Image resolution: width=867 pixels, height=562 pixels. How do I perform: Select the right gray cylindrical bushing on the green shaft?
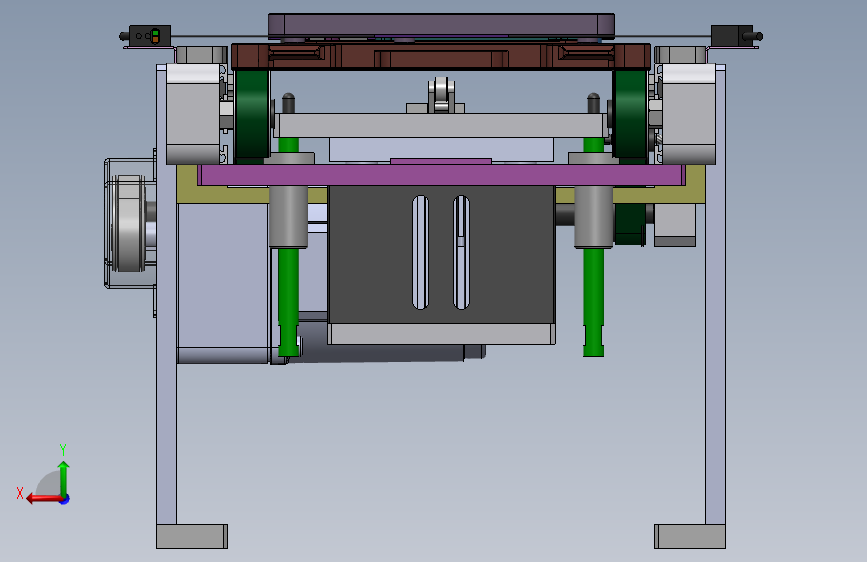point(593,217)
